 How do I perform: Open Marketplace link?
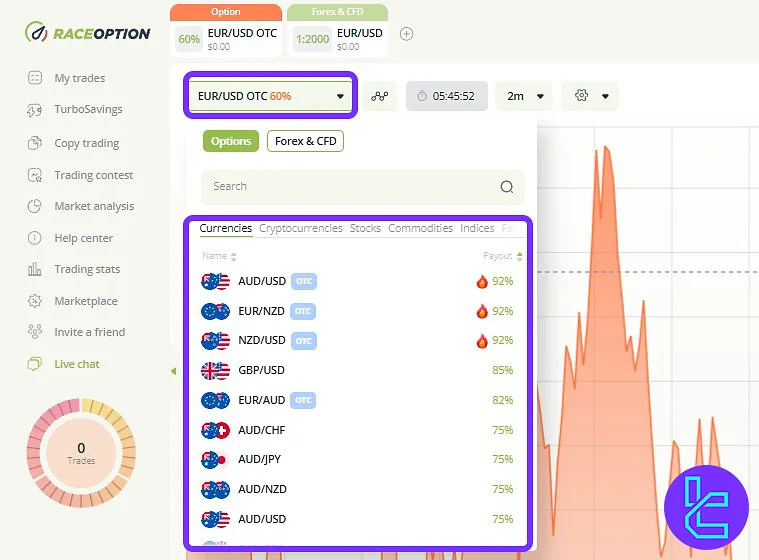(x=86, y=301)
